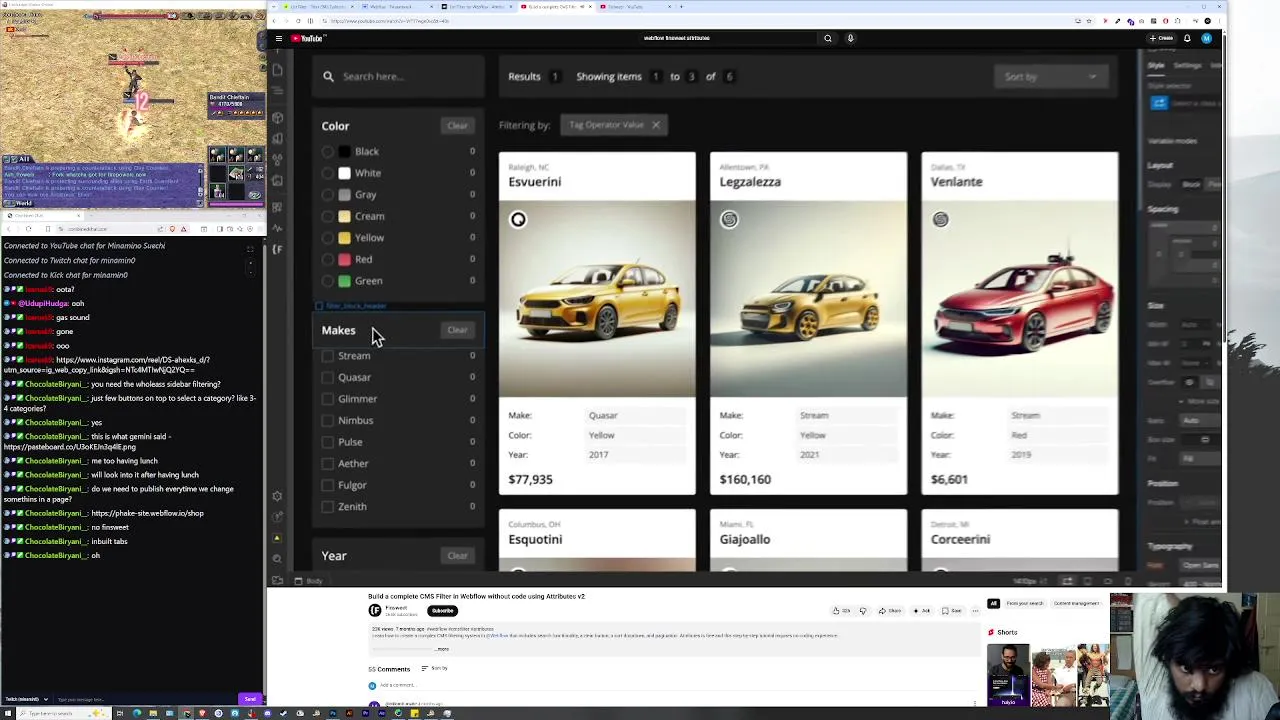Switch to Style tab in Webflow panel
1280x720 pixels.
[1156, 66]
